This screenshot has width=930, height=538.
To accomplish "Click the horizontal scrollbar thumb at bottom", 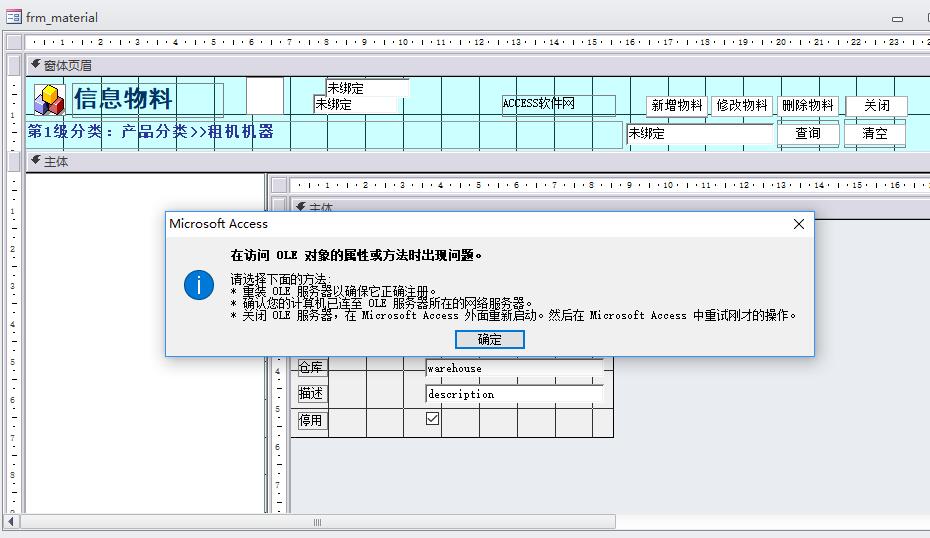I will pos(317,522).
